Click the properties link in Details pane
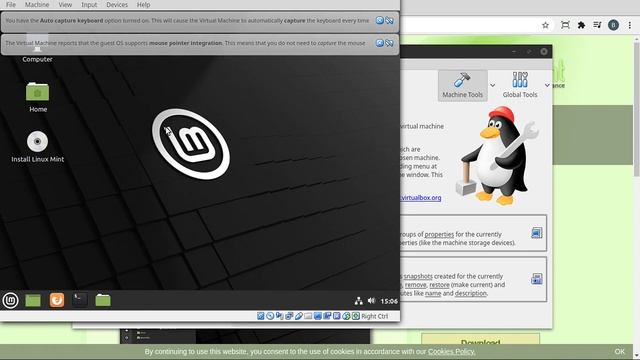The width and height of the screenshot is (640, 360). pos(439,234)
